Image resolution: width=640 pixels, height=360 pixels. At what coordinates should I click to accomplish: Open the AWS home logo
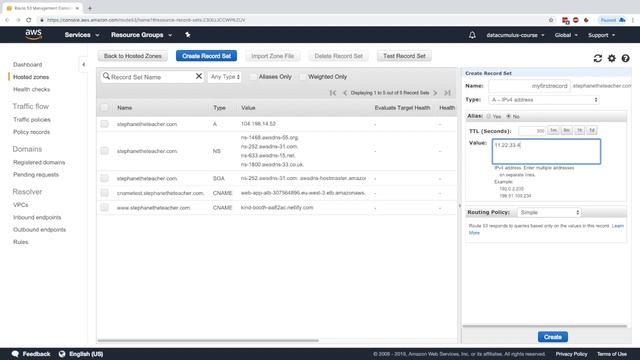click(x=33, y=35)
